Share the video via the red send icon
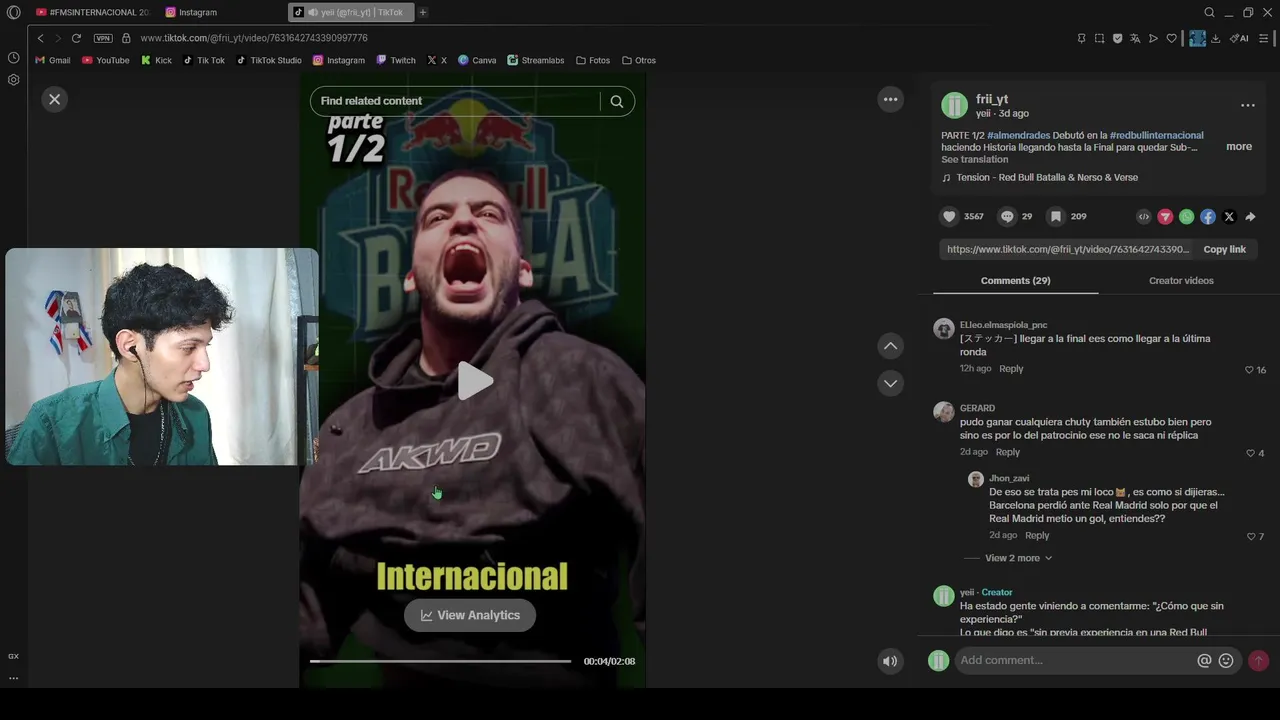This screenshot has width=1280, height=720. coord(1165,216)
